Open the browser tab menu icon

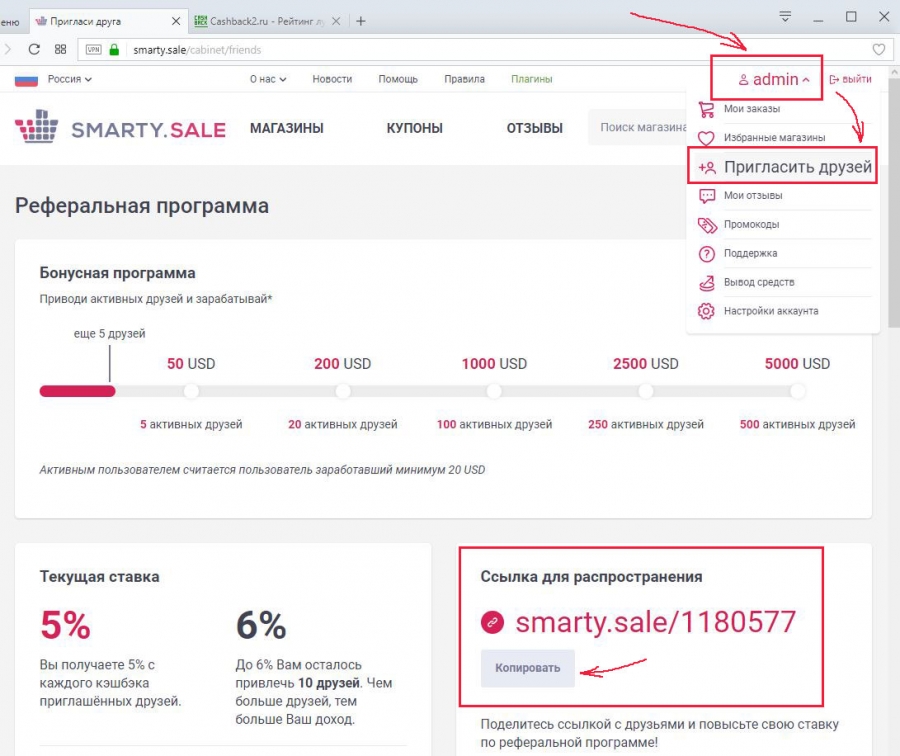point(785,17)
